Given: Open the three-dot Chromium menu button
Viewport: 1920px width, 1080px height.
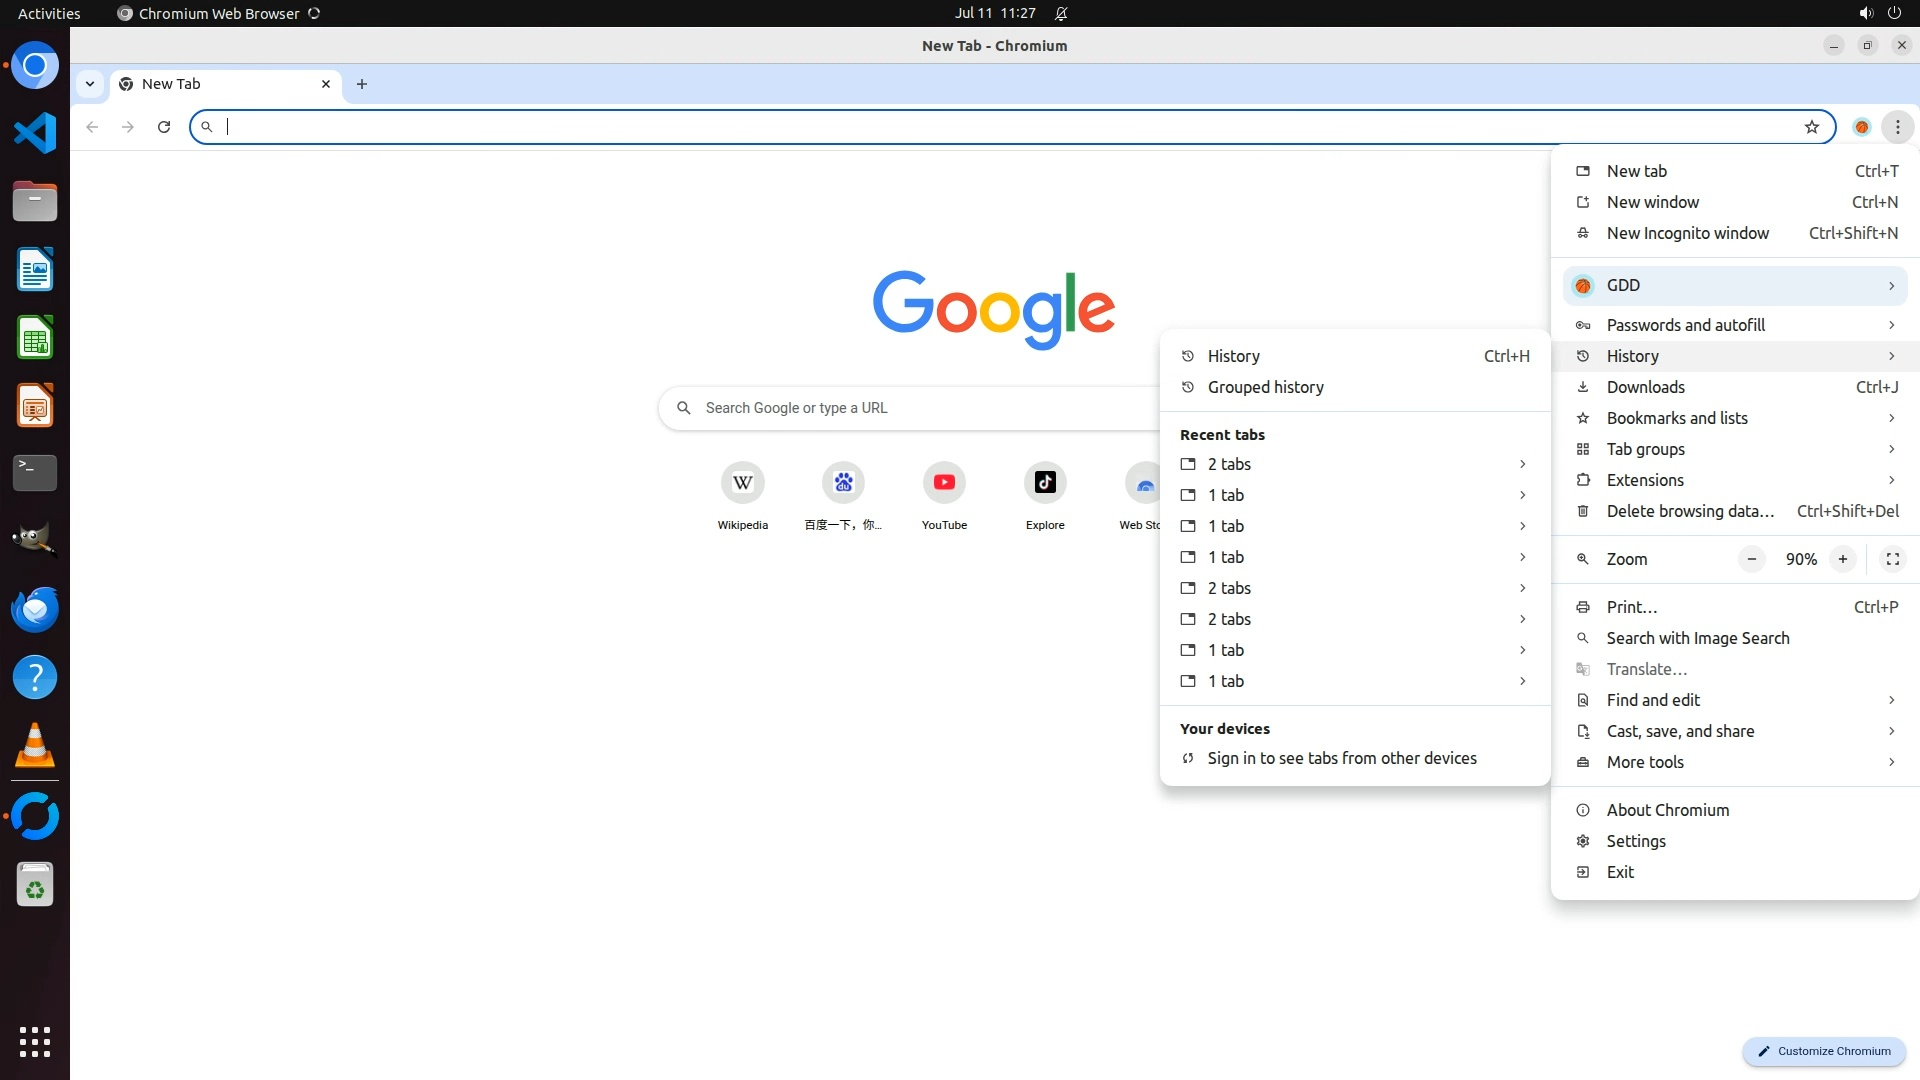Looking at the screenshot, I should [1897, 127].
